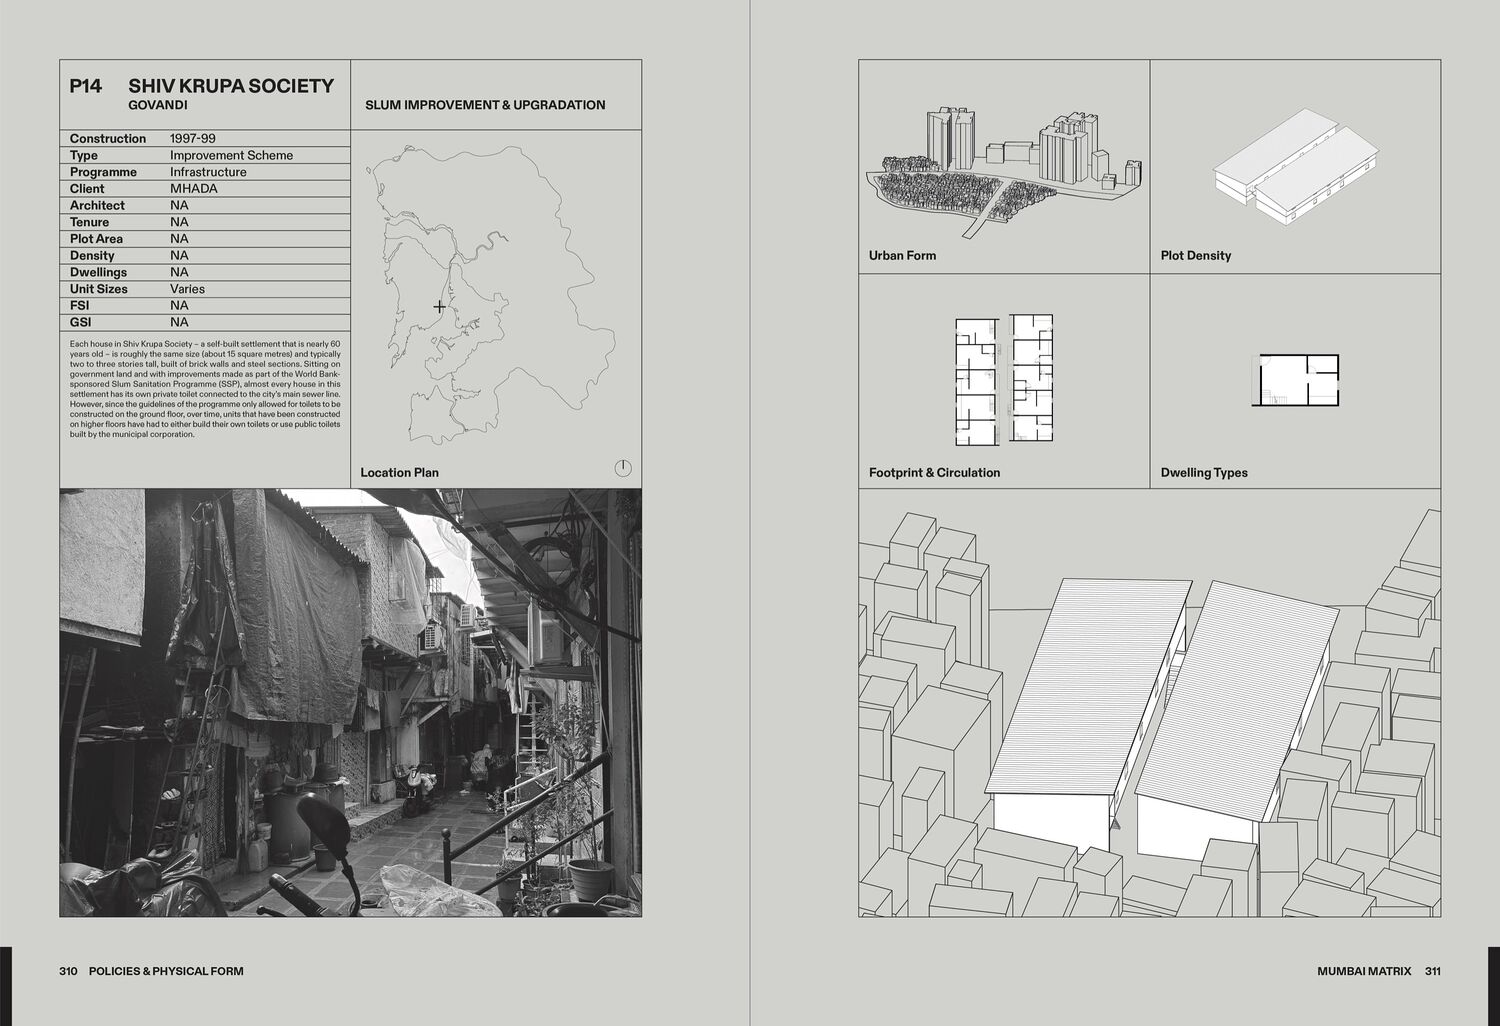Image resolution: width=1500 pixels, height=1026 pixels.
Task: Select the Programme Infrastructure table row
Action: (205, 172)
